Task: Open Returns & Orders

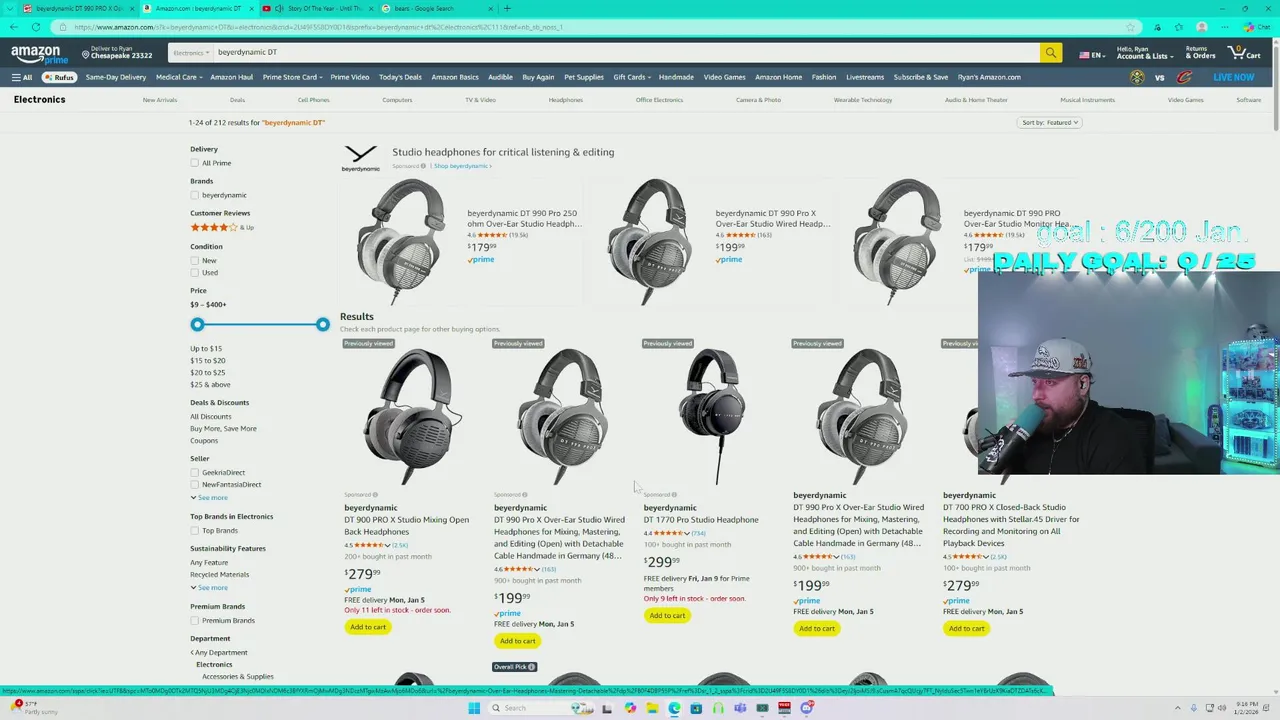Action: coord(1200,53)
